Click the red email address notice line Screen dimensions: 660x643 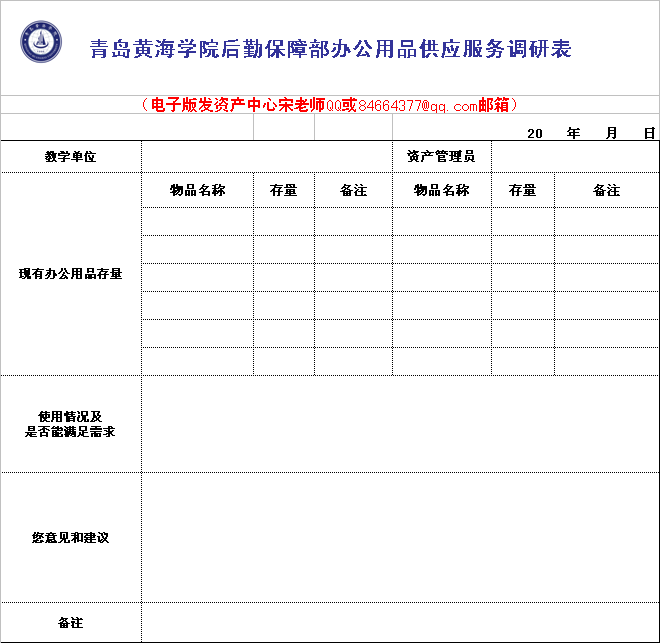330,105
